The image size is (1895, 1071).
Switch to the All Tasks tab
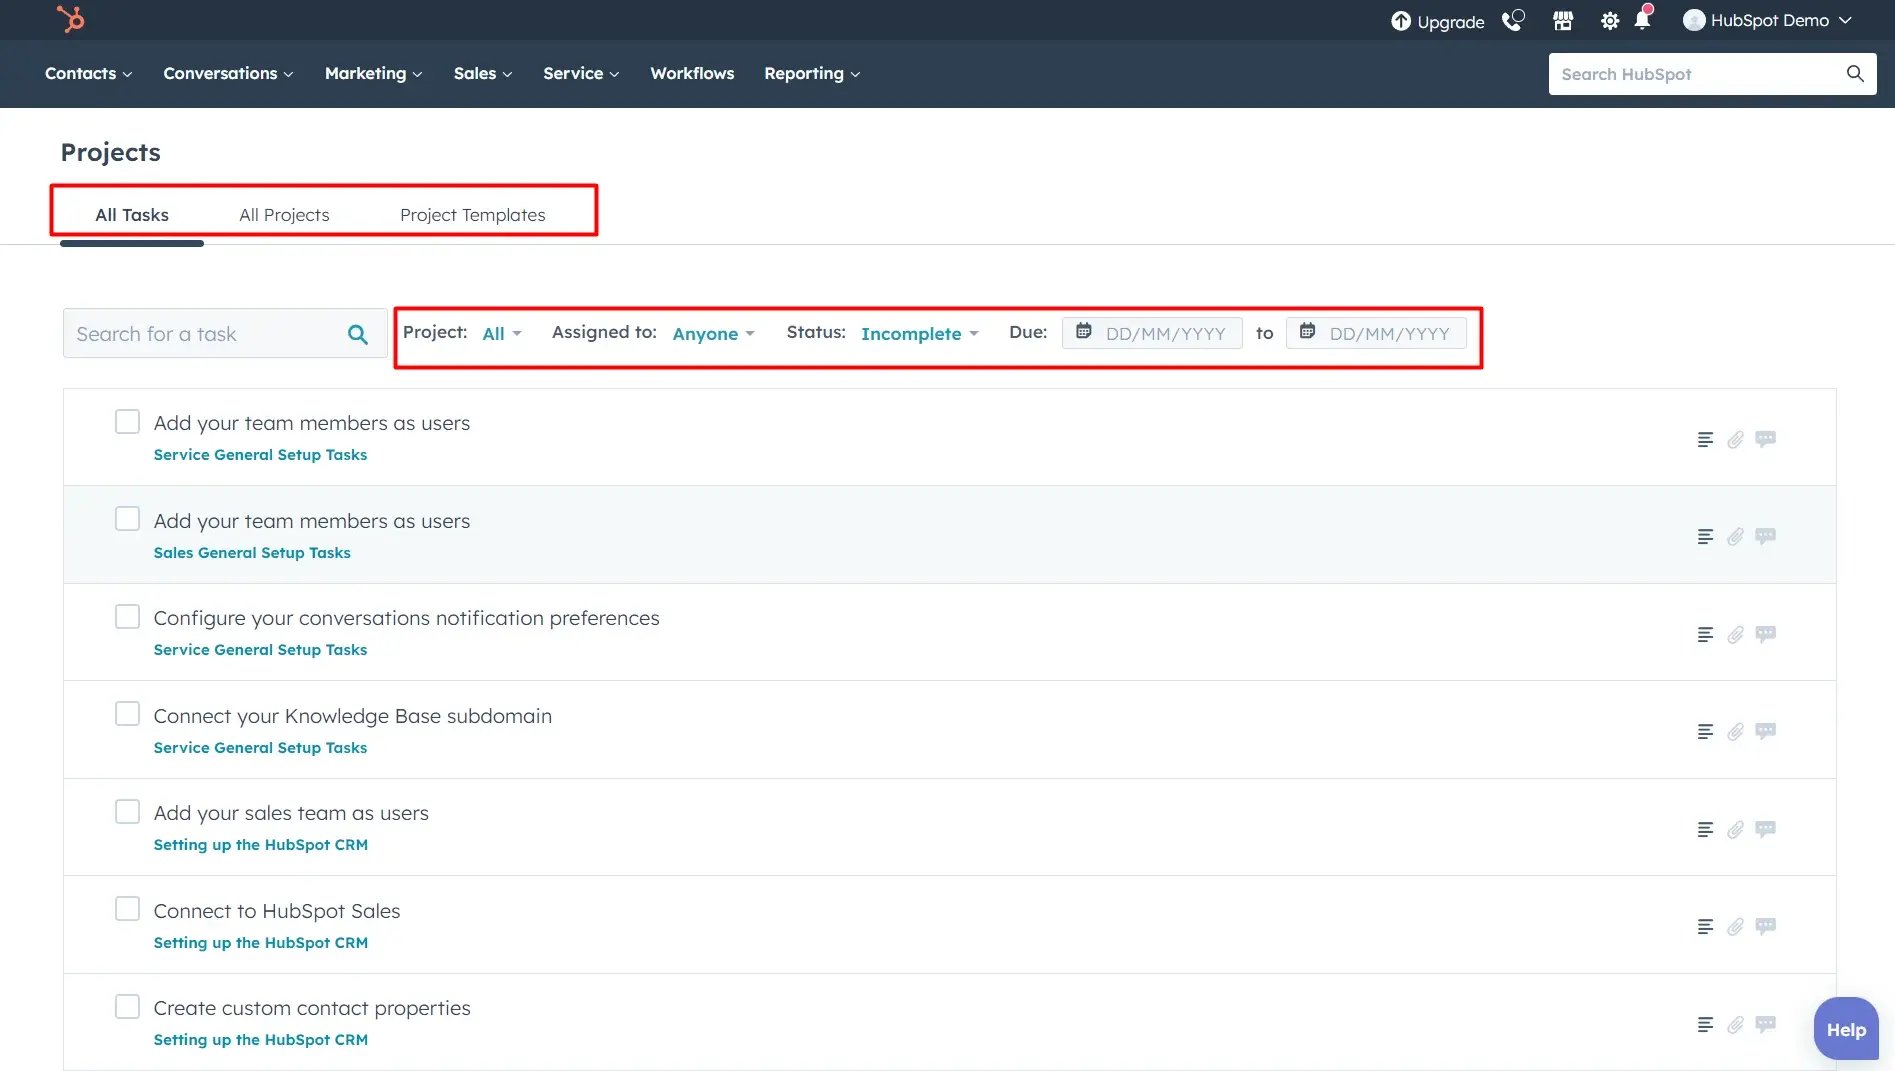pos(132,215)
